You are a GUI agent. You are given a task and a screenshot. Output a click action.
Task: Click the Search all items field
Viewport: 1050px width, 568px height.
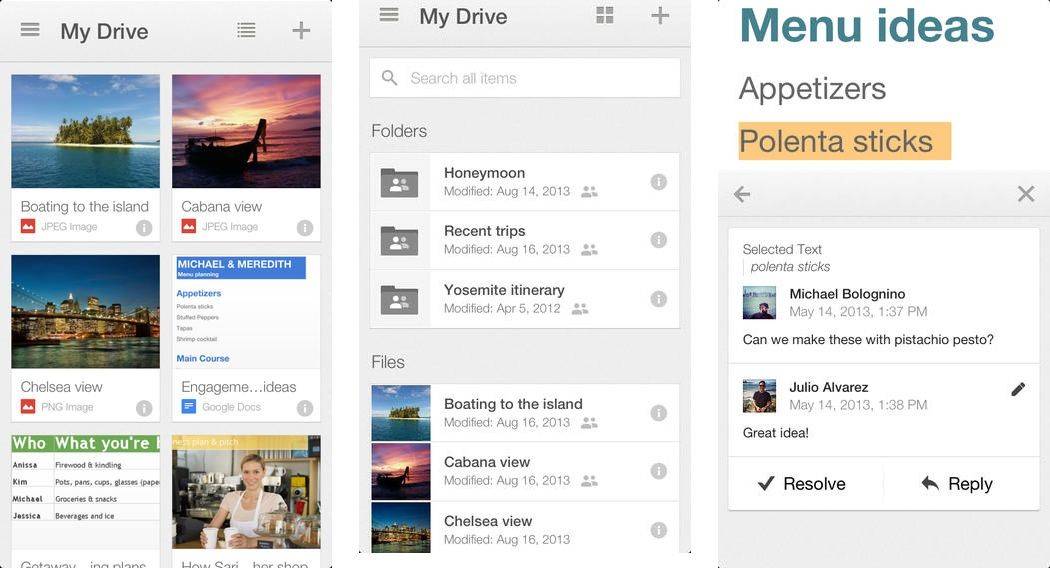(524, 78)
